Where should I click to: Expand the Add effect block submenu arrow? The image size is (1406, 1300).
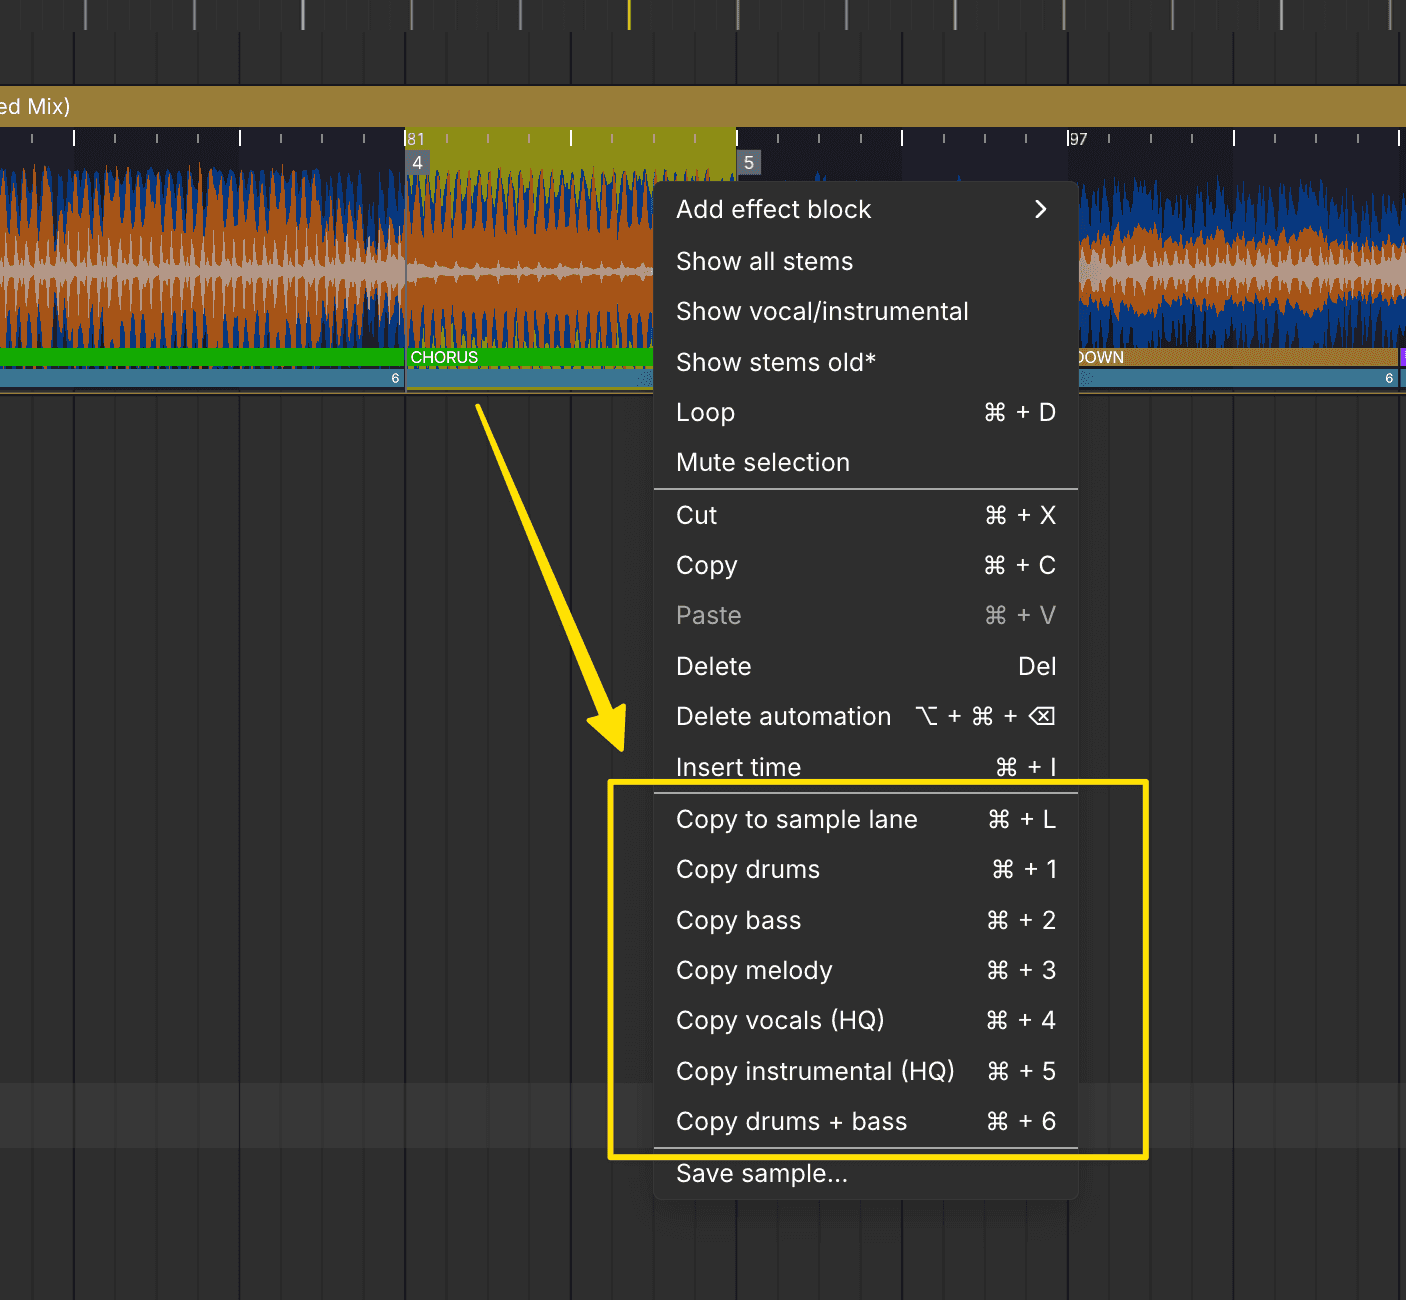pyautogui.click(x=1040, y=209)
